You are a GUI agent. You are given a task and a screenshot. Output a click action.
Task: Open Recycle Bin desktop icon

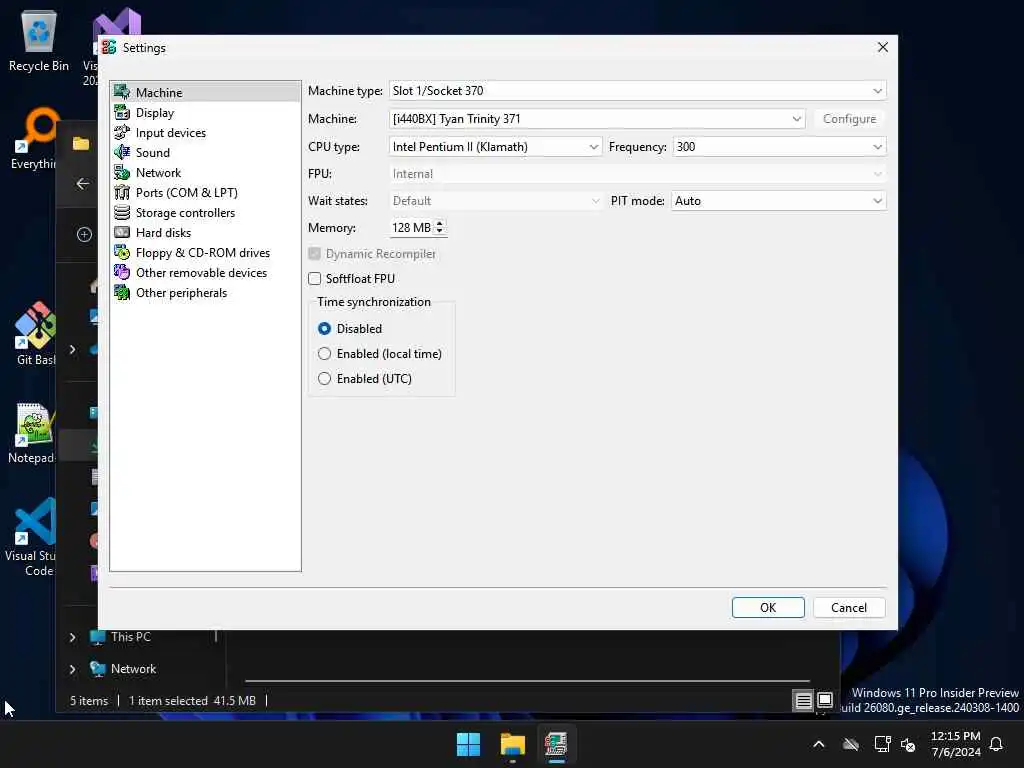click(39, 40)
